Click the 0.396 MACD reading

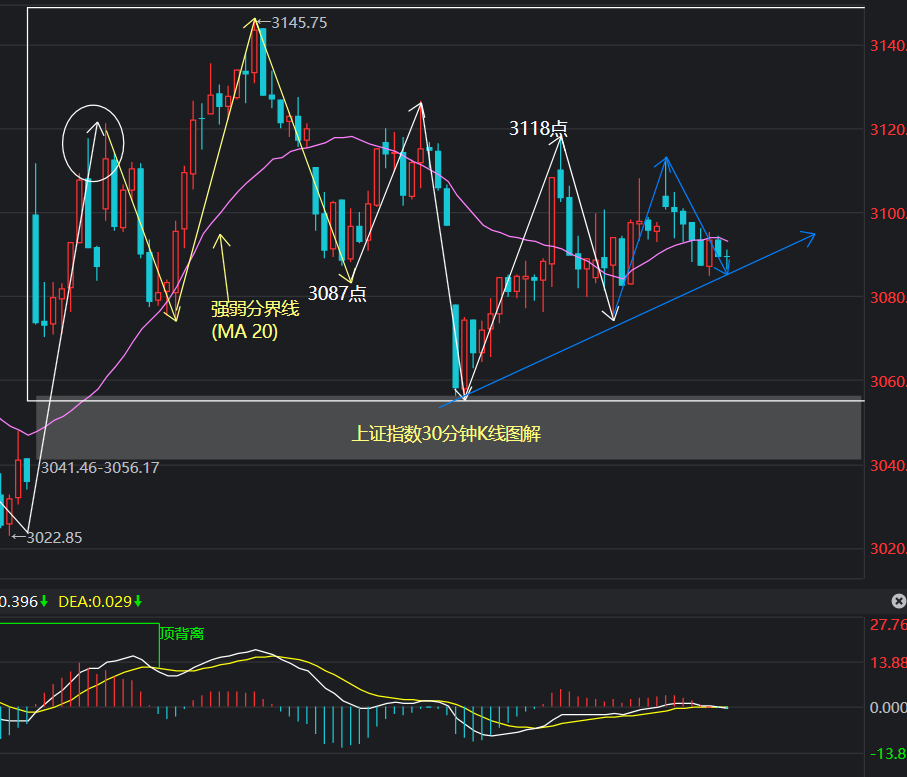(x=19, y=602)
